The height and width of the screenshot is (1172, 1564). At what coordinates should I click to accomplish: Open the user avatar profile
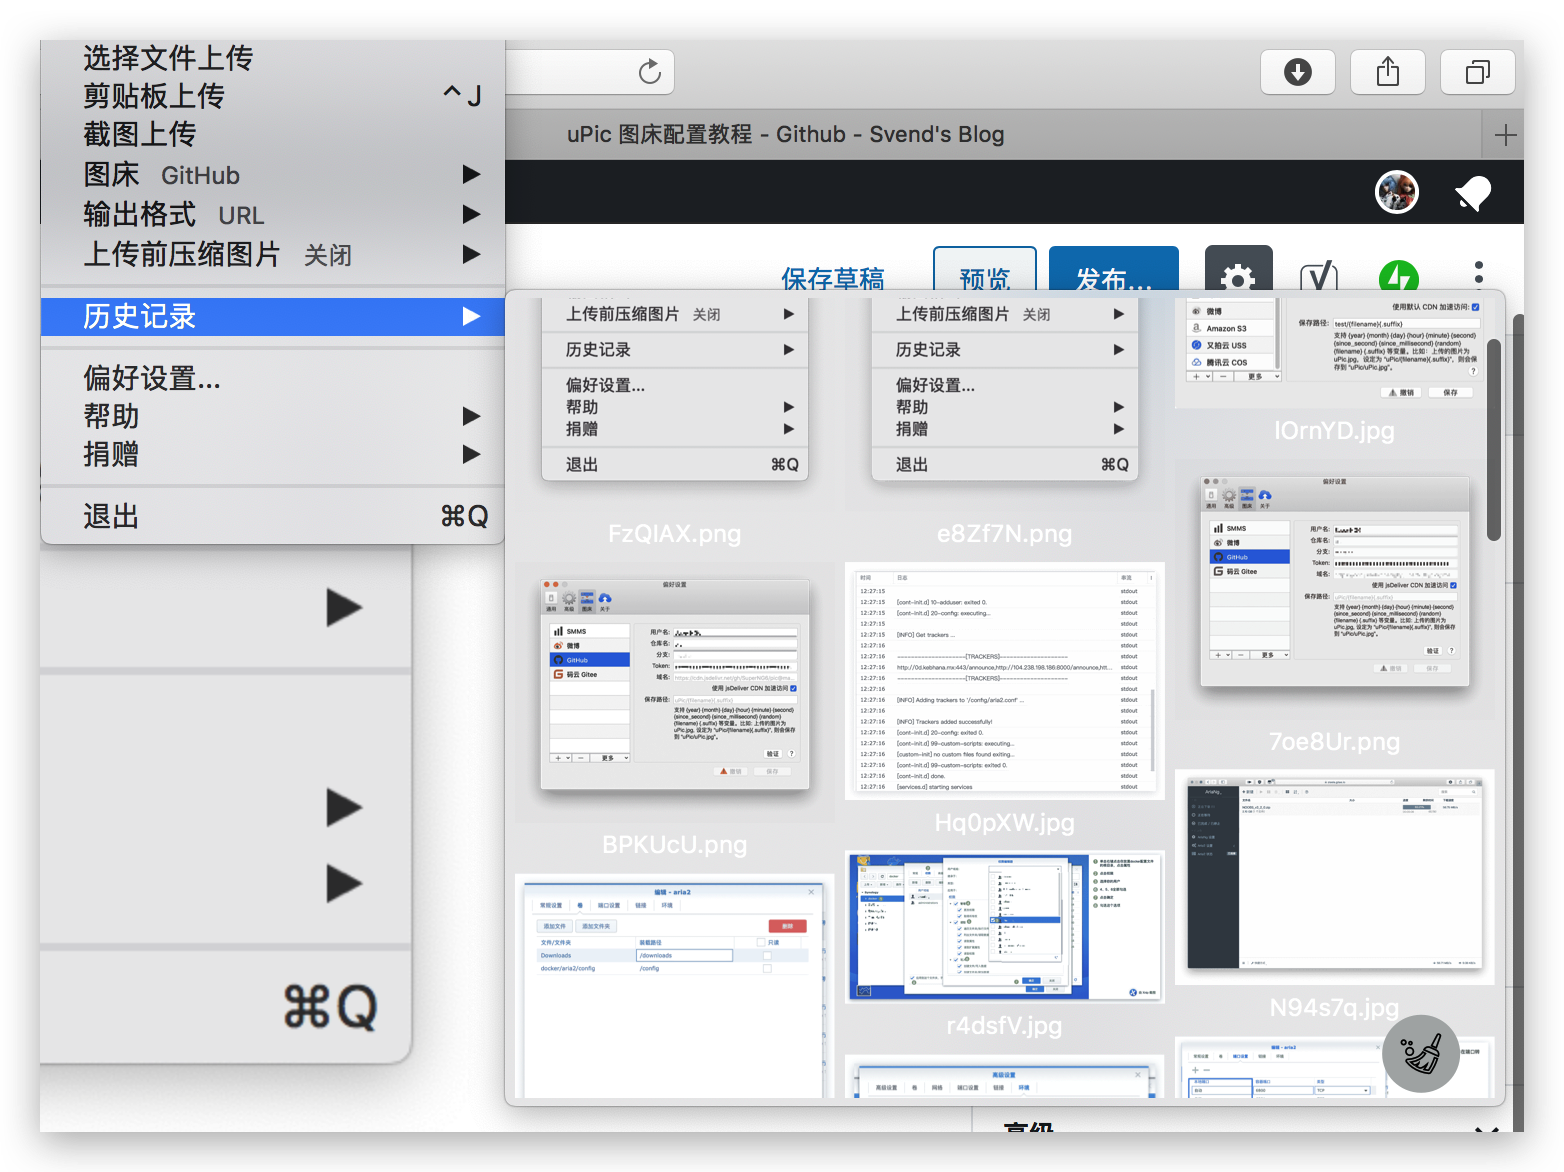click(1397, 192)
